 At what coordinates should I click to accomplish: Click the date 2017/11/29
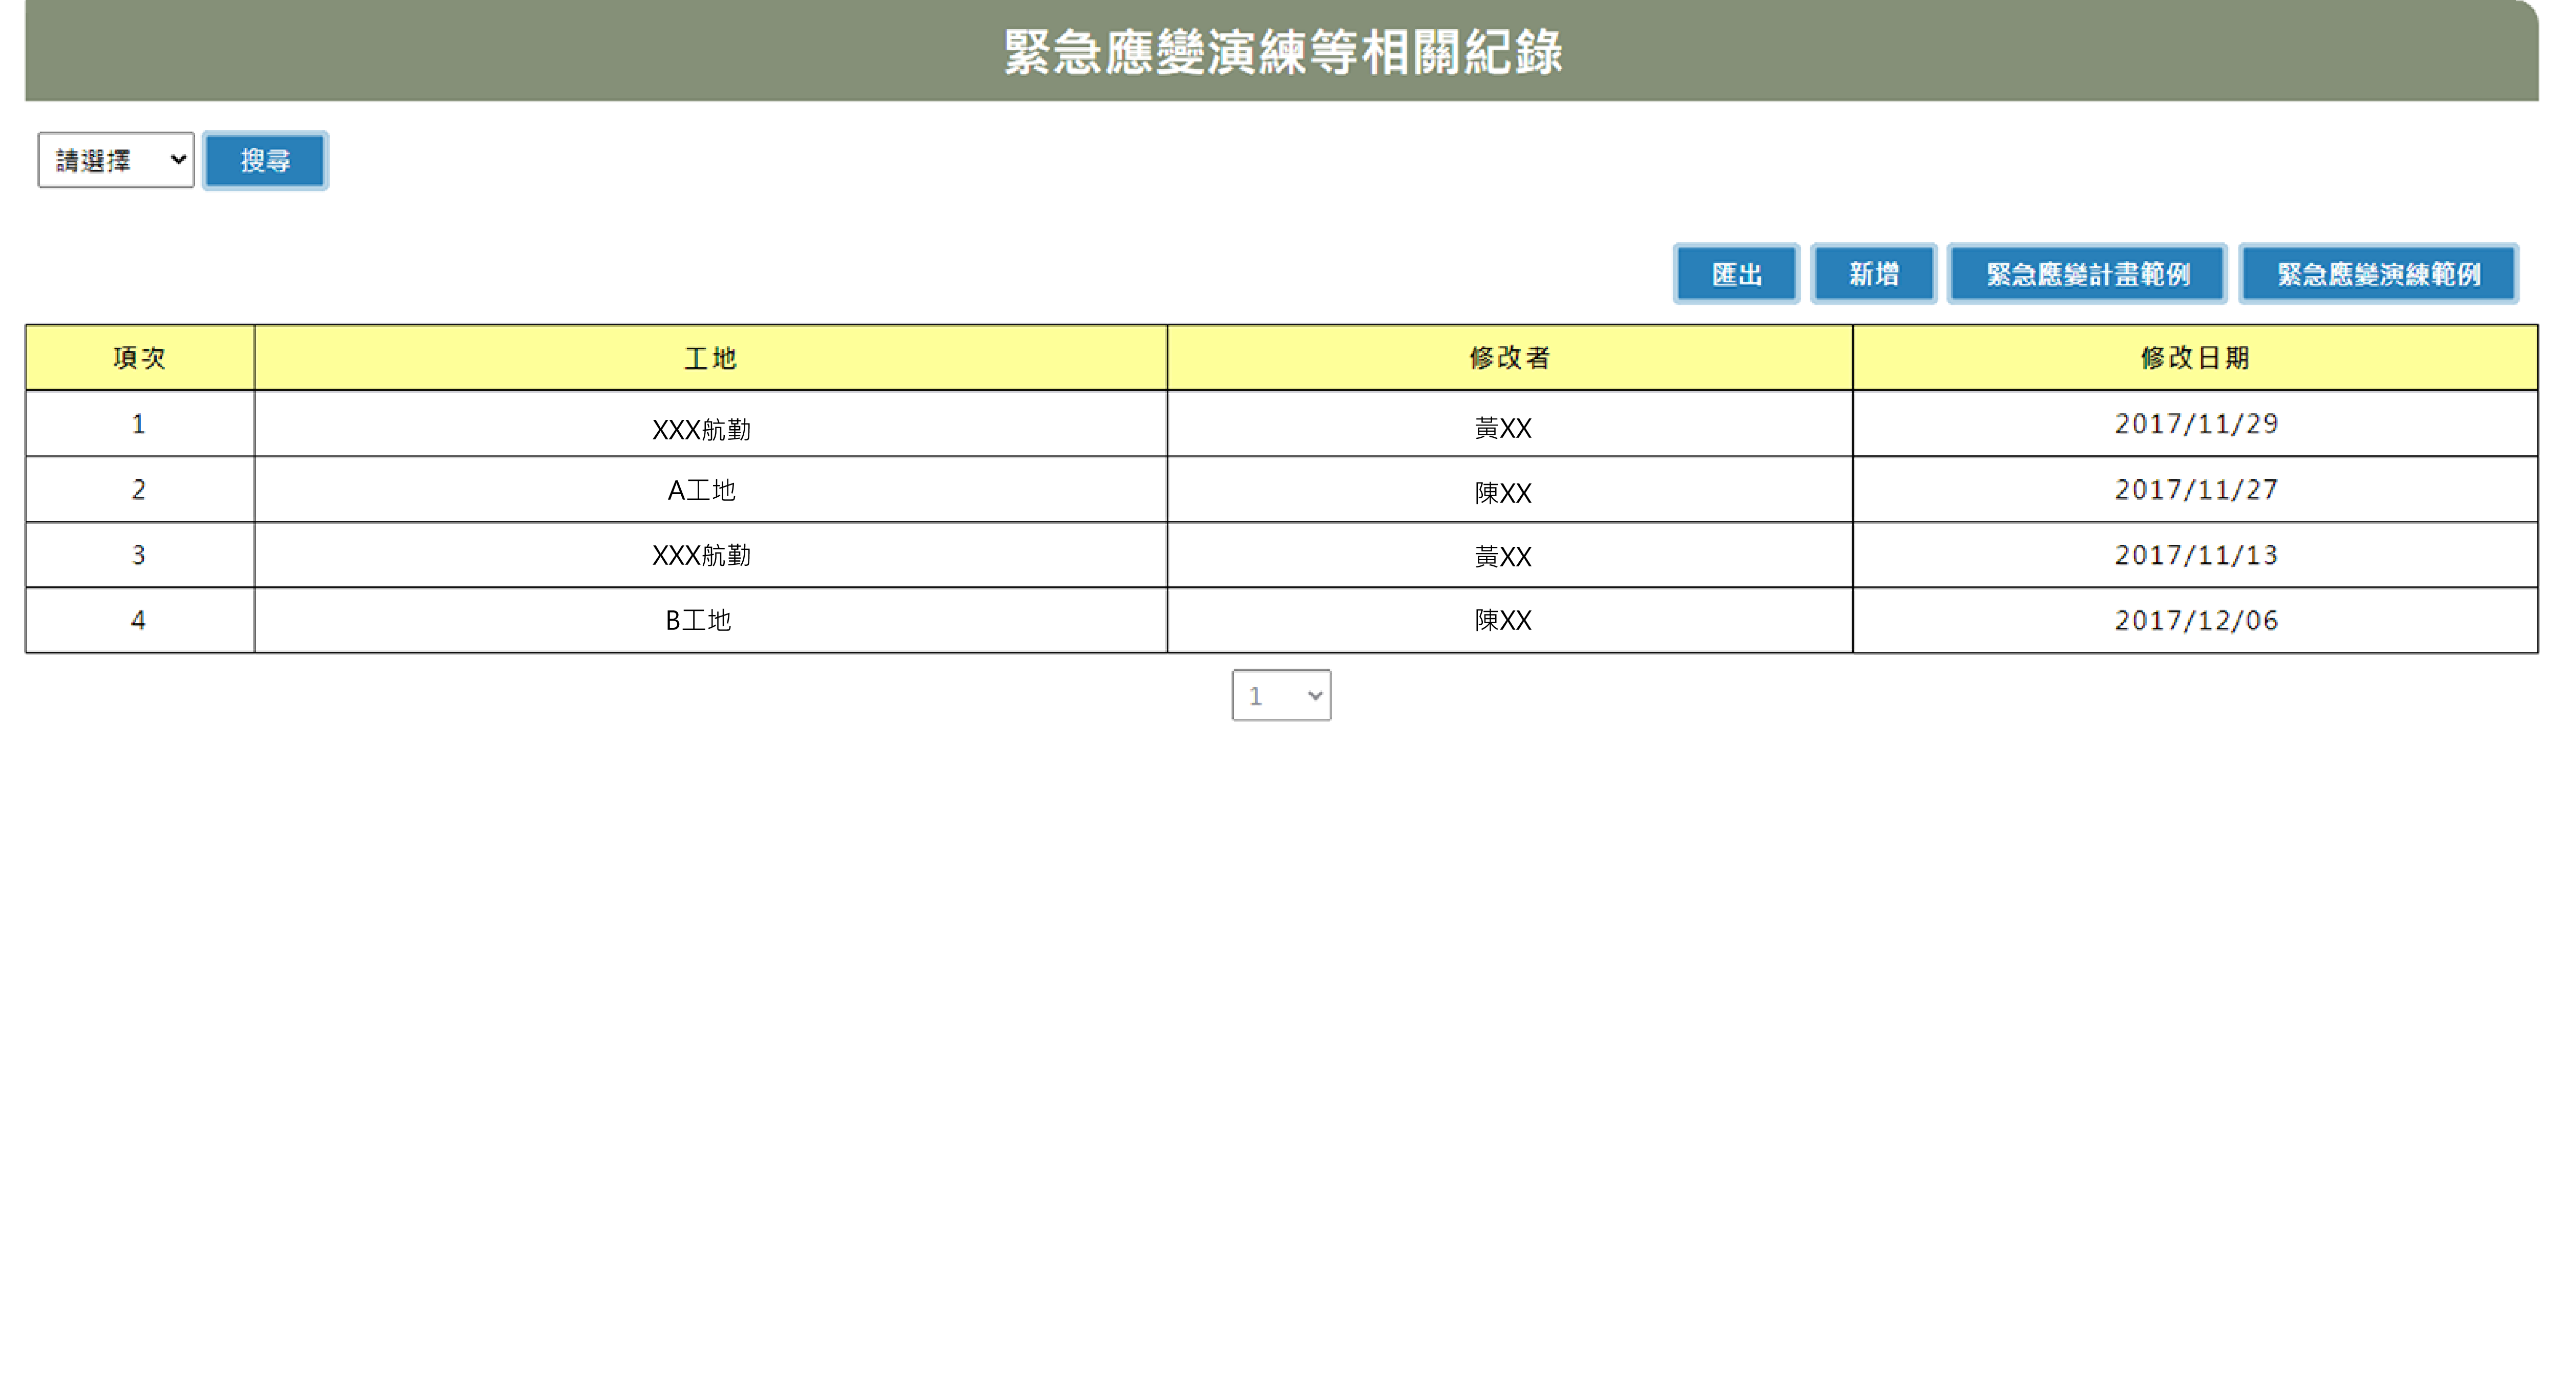2196,424
